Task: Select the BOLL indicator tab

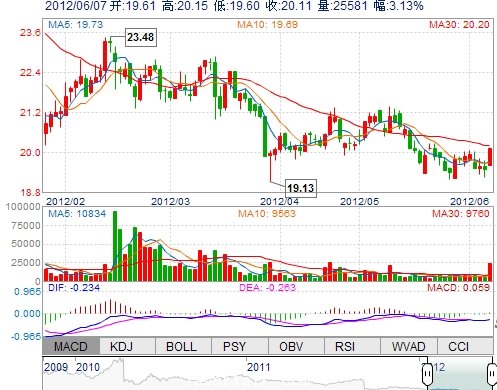Action: (181, 346)
